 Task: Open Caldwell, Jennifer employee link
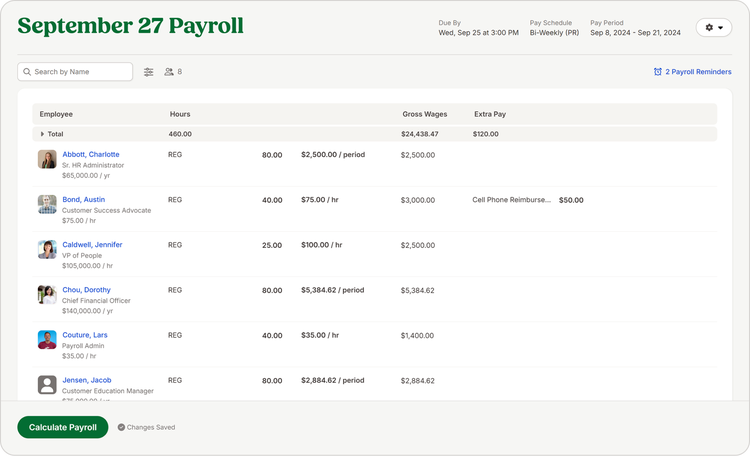coord(92,245)
